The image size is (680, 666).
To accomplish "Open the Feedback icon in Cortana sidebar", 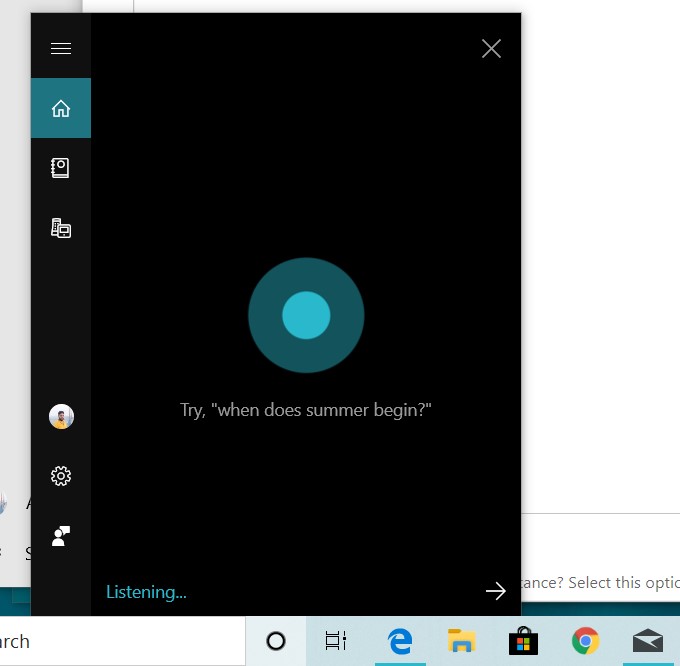I will click(61, 536).
